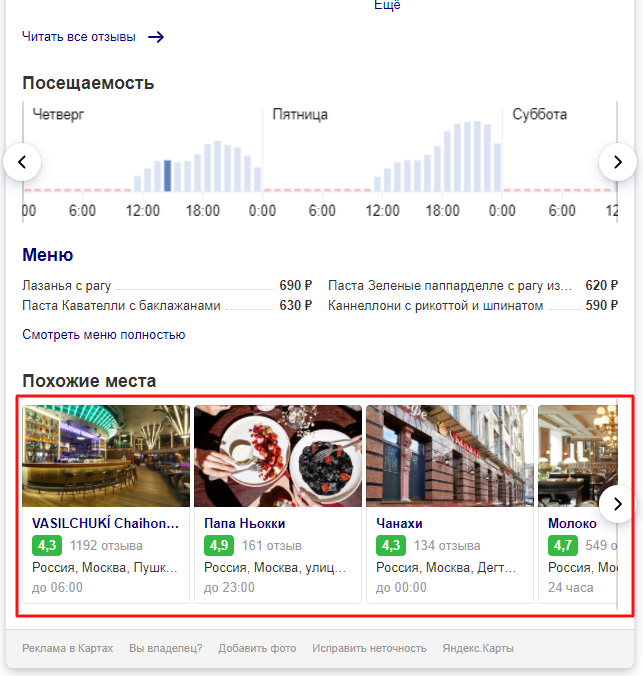Screen dimensions: 643x676
Task: Open VASILCHUKÍ Chaihona photo thumbnail
Action: tap(106, 456)
